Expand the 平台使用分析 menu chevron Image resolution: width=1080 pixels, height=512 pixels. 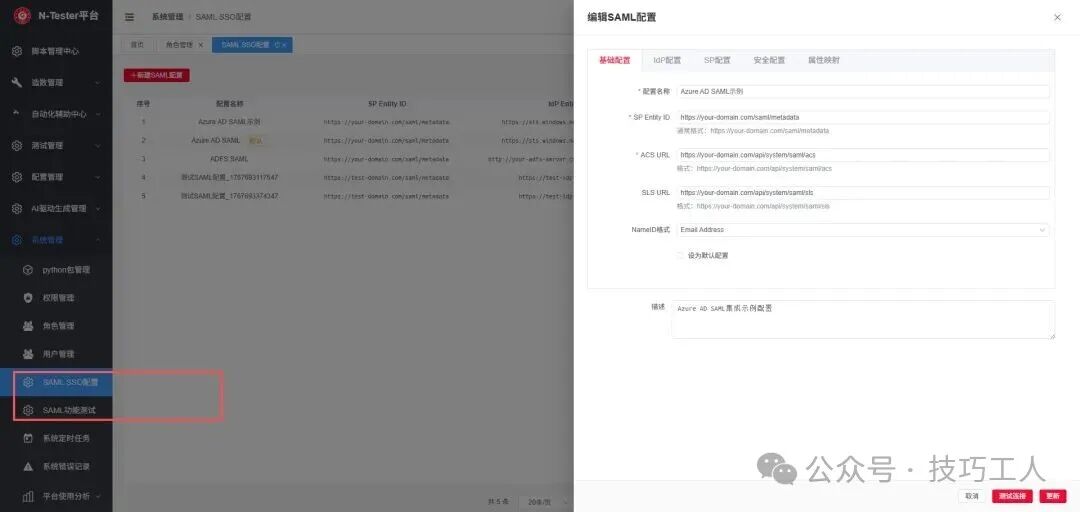coord(97,495)
